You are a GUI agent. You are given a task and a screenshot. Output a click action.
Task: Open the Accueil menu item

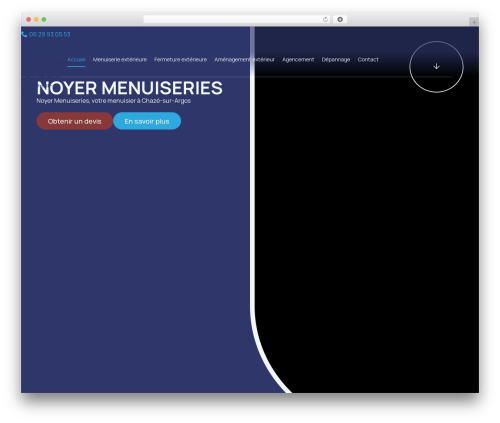tap(76, 60)
